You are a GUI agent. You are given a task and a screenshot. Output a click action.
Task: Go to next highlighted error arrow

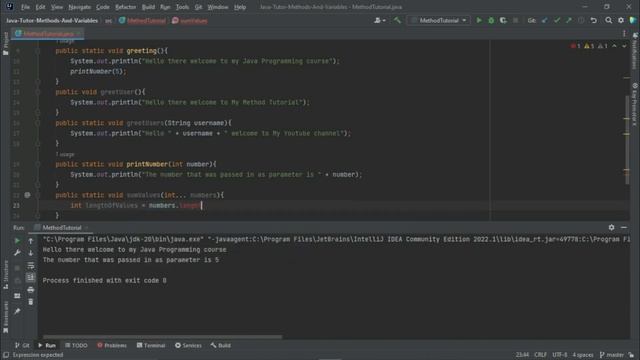pyautogui.click(x=624, y=46)
